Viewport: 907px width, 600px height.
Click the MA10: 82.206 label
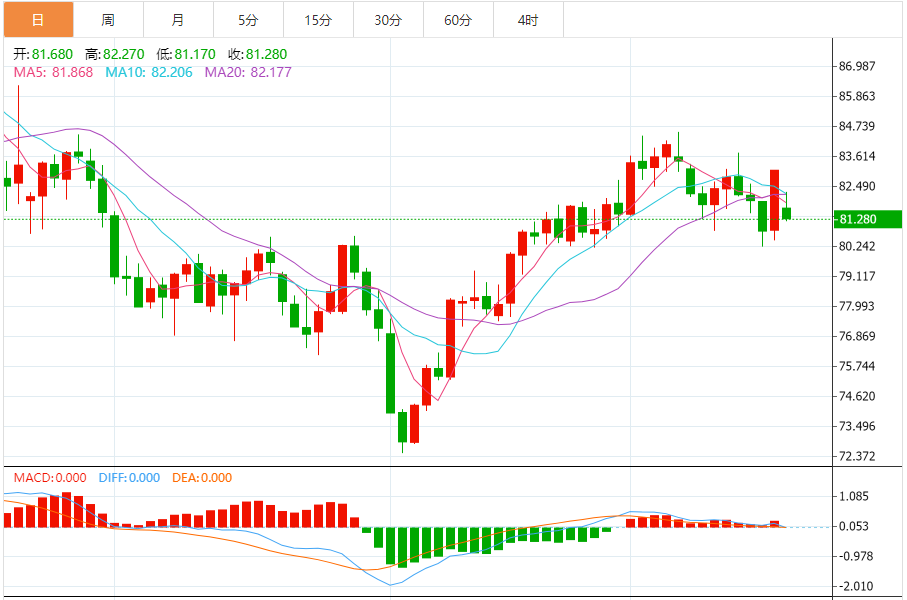tap(149, 72)
